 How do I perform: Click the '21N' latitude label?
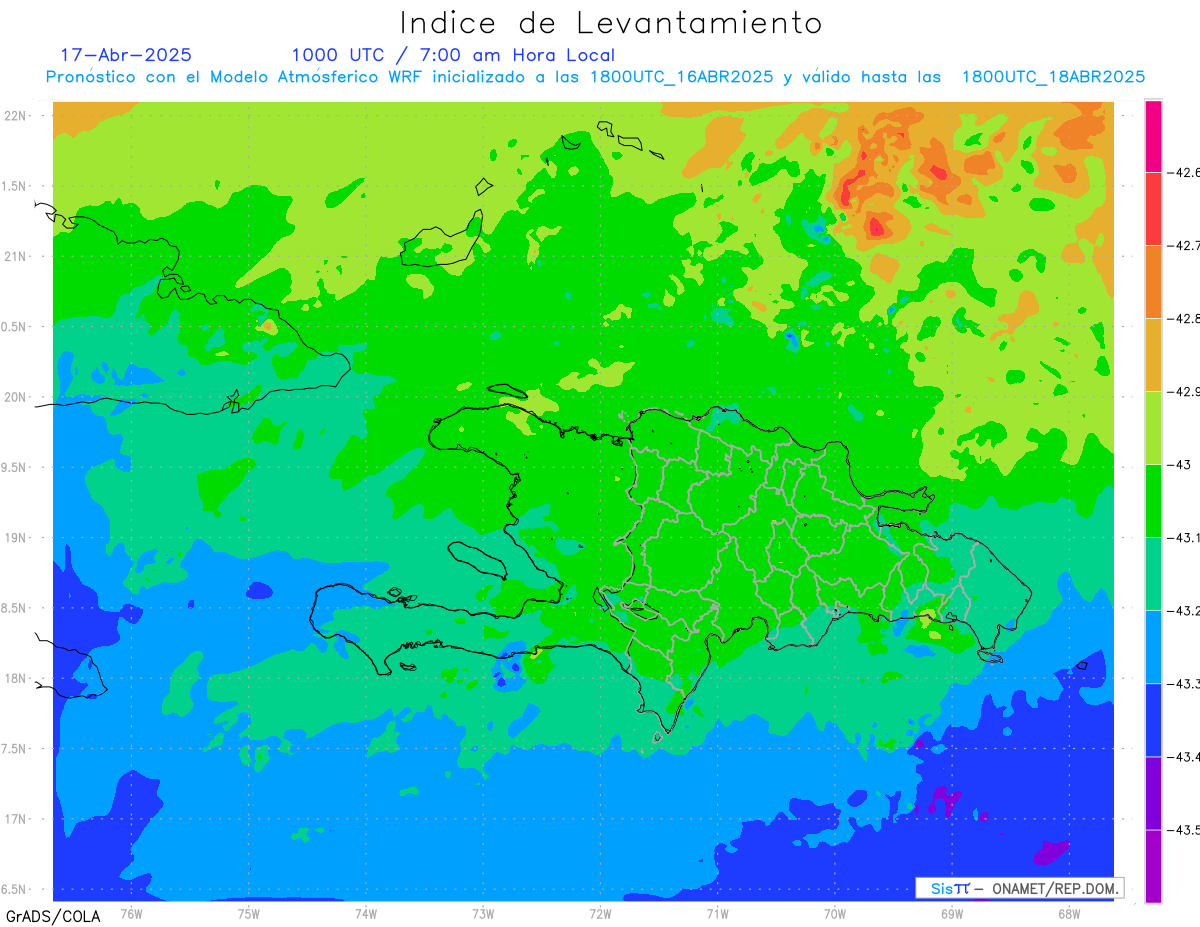pyautogui.click(x=17, y=256)
